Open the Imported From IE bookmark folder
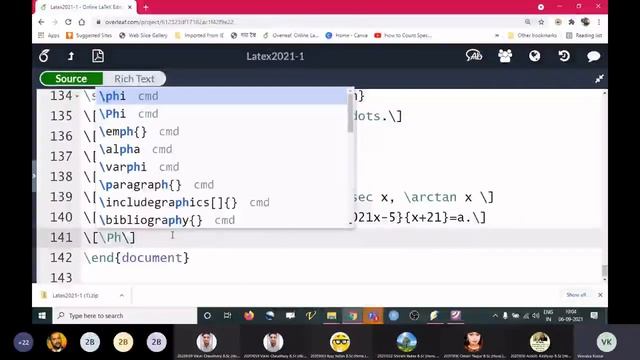640x360 pixels. click(x=199, y=36)
